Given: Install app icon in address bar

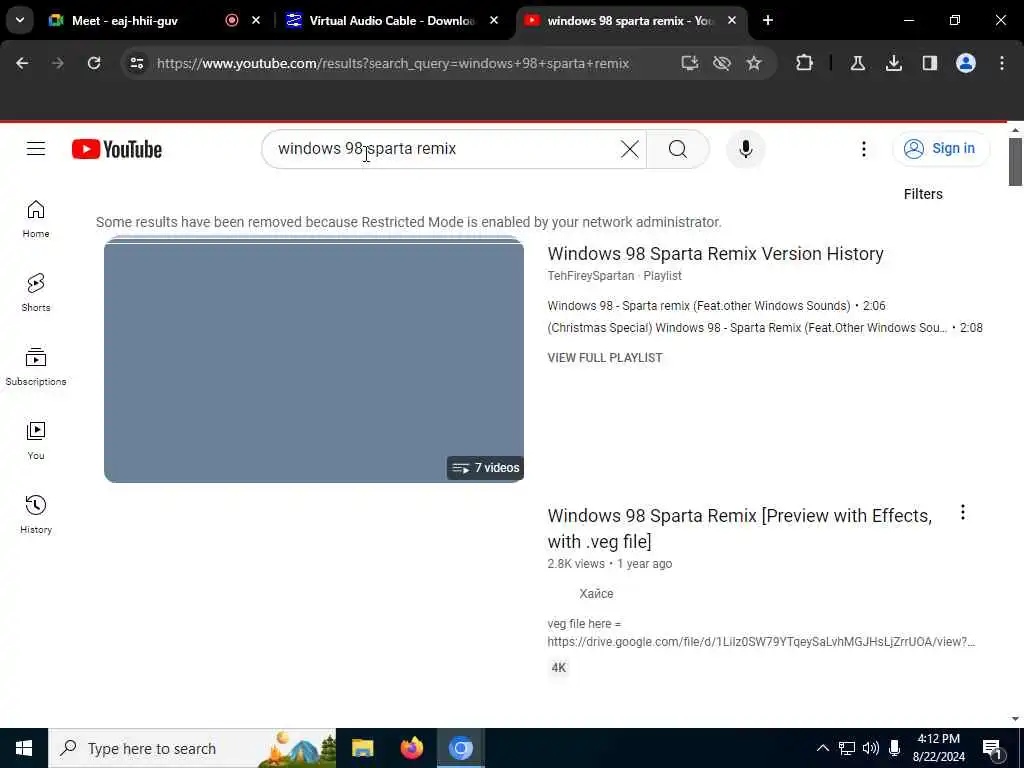Looking at the screenshot, I should click(x=690, y=63).
